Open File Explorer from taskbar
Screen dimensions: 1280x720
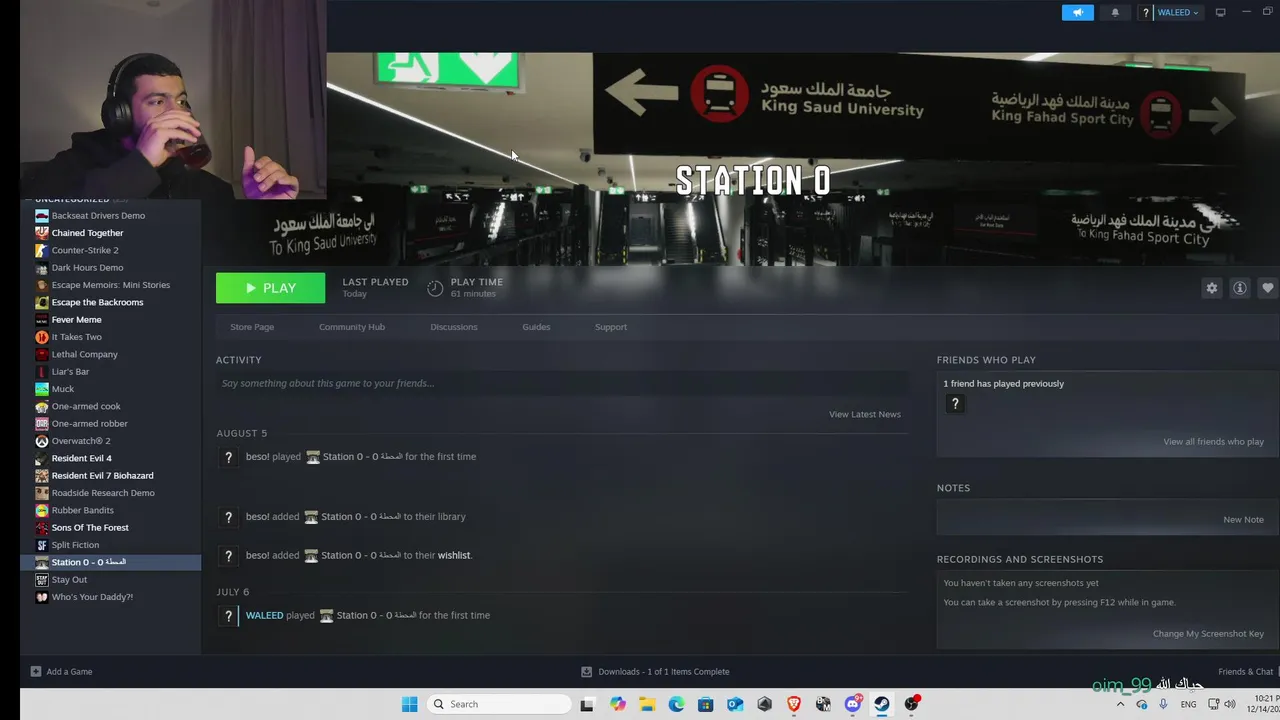[x=646, y=704]
